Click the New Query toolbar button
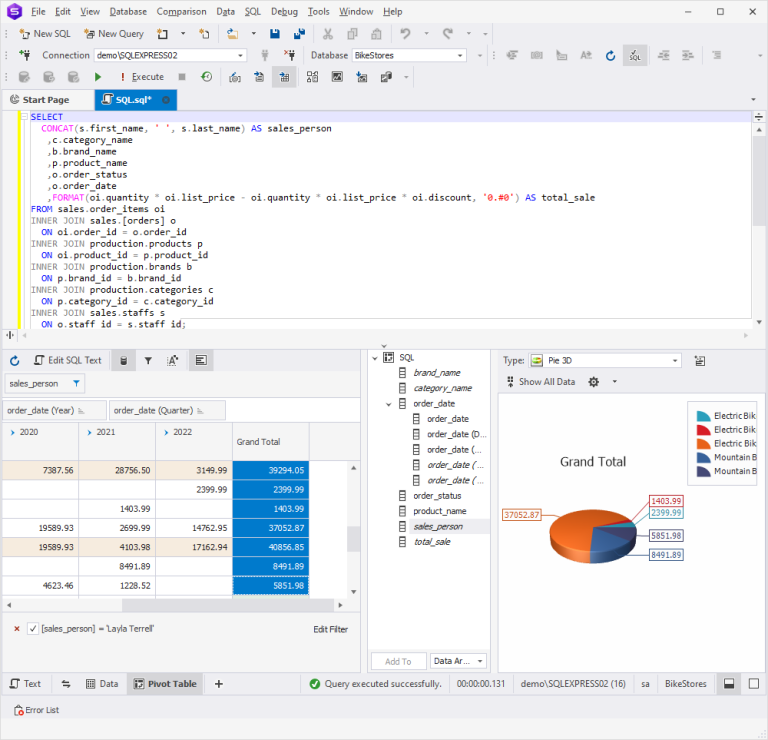This screenshot has height=740, width=768. click(x=114, y=34)
